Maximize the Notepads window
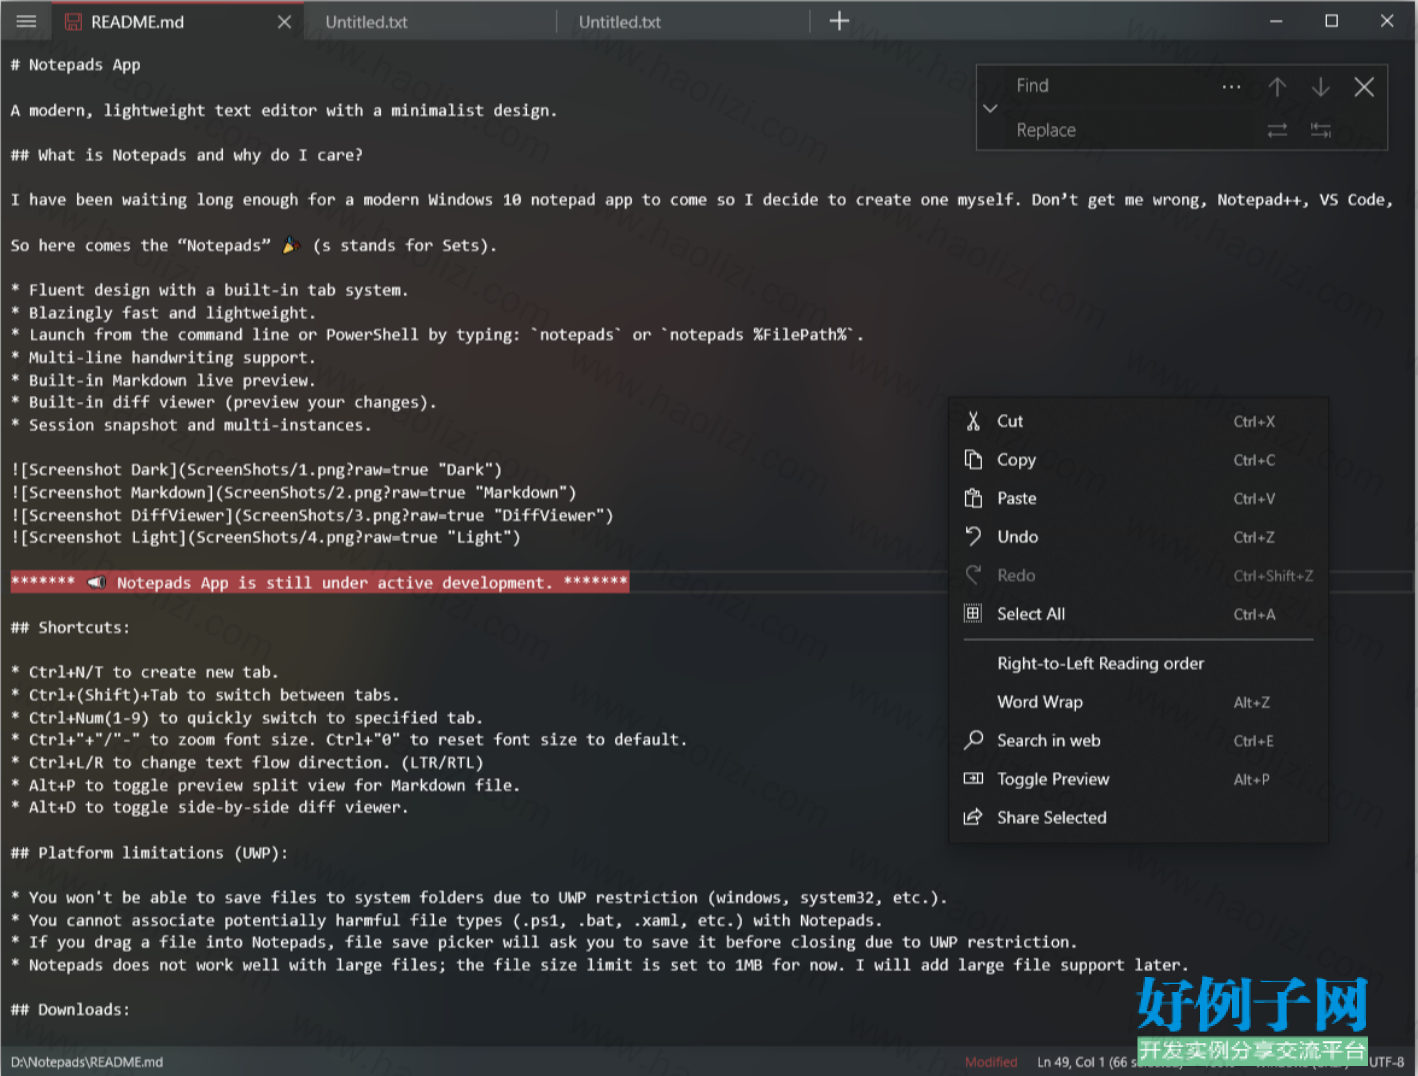1418x1076 pixels. tap(1331, 21)
